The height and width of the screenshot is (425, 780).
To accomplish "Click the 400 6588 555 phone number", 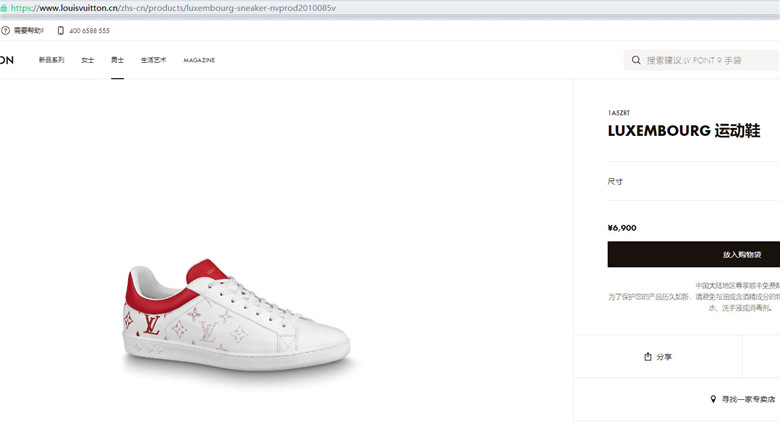I will point(90,31).
